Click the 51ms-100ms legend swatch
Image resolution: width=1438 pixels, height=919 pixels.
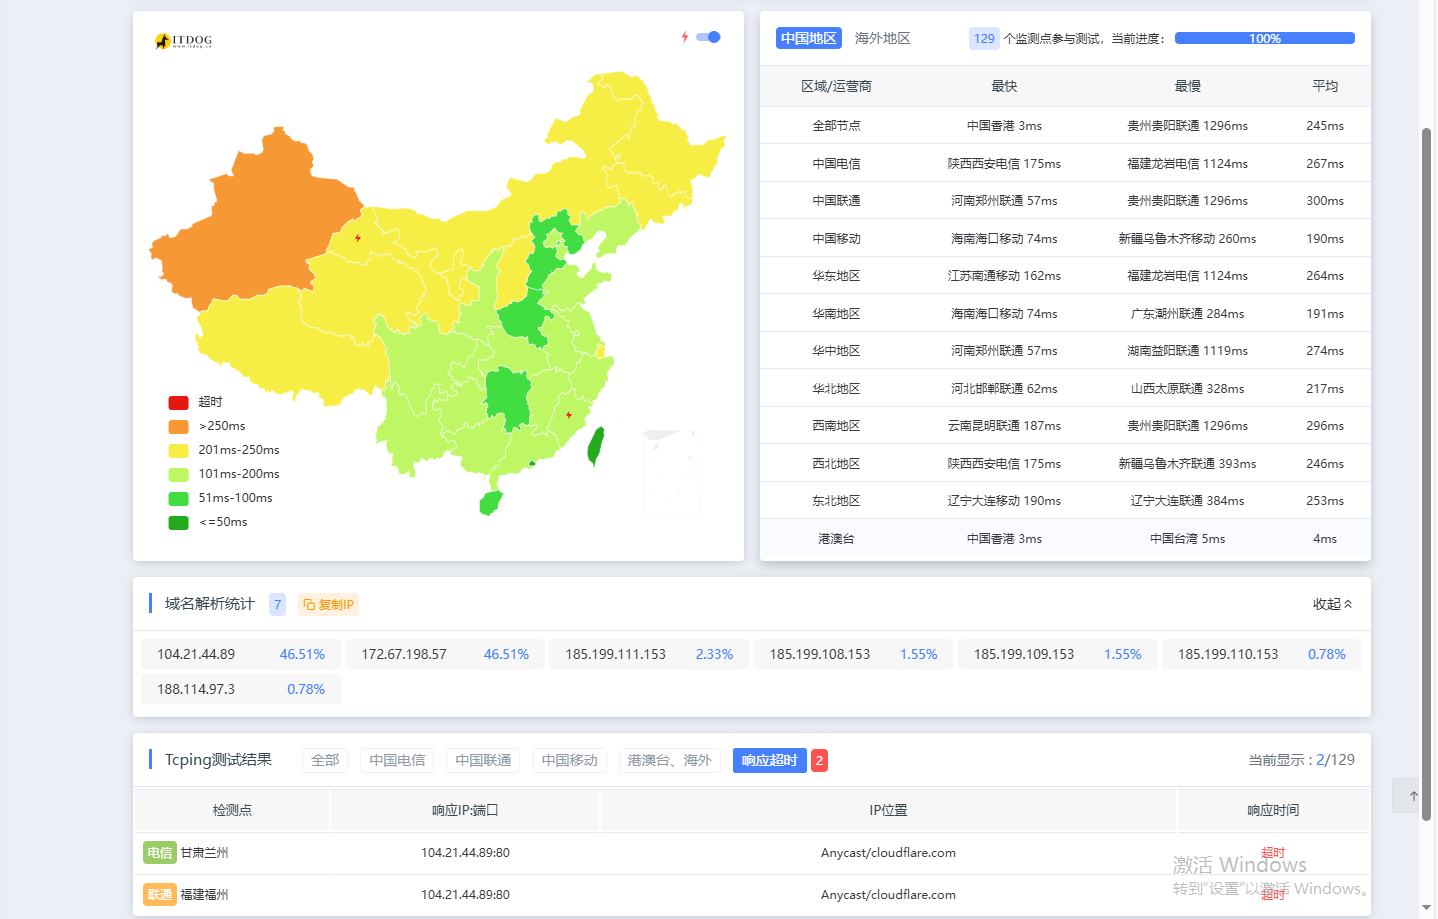pyautogui.click(x=179, y=498)
